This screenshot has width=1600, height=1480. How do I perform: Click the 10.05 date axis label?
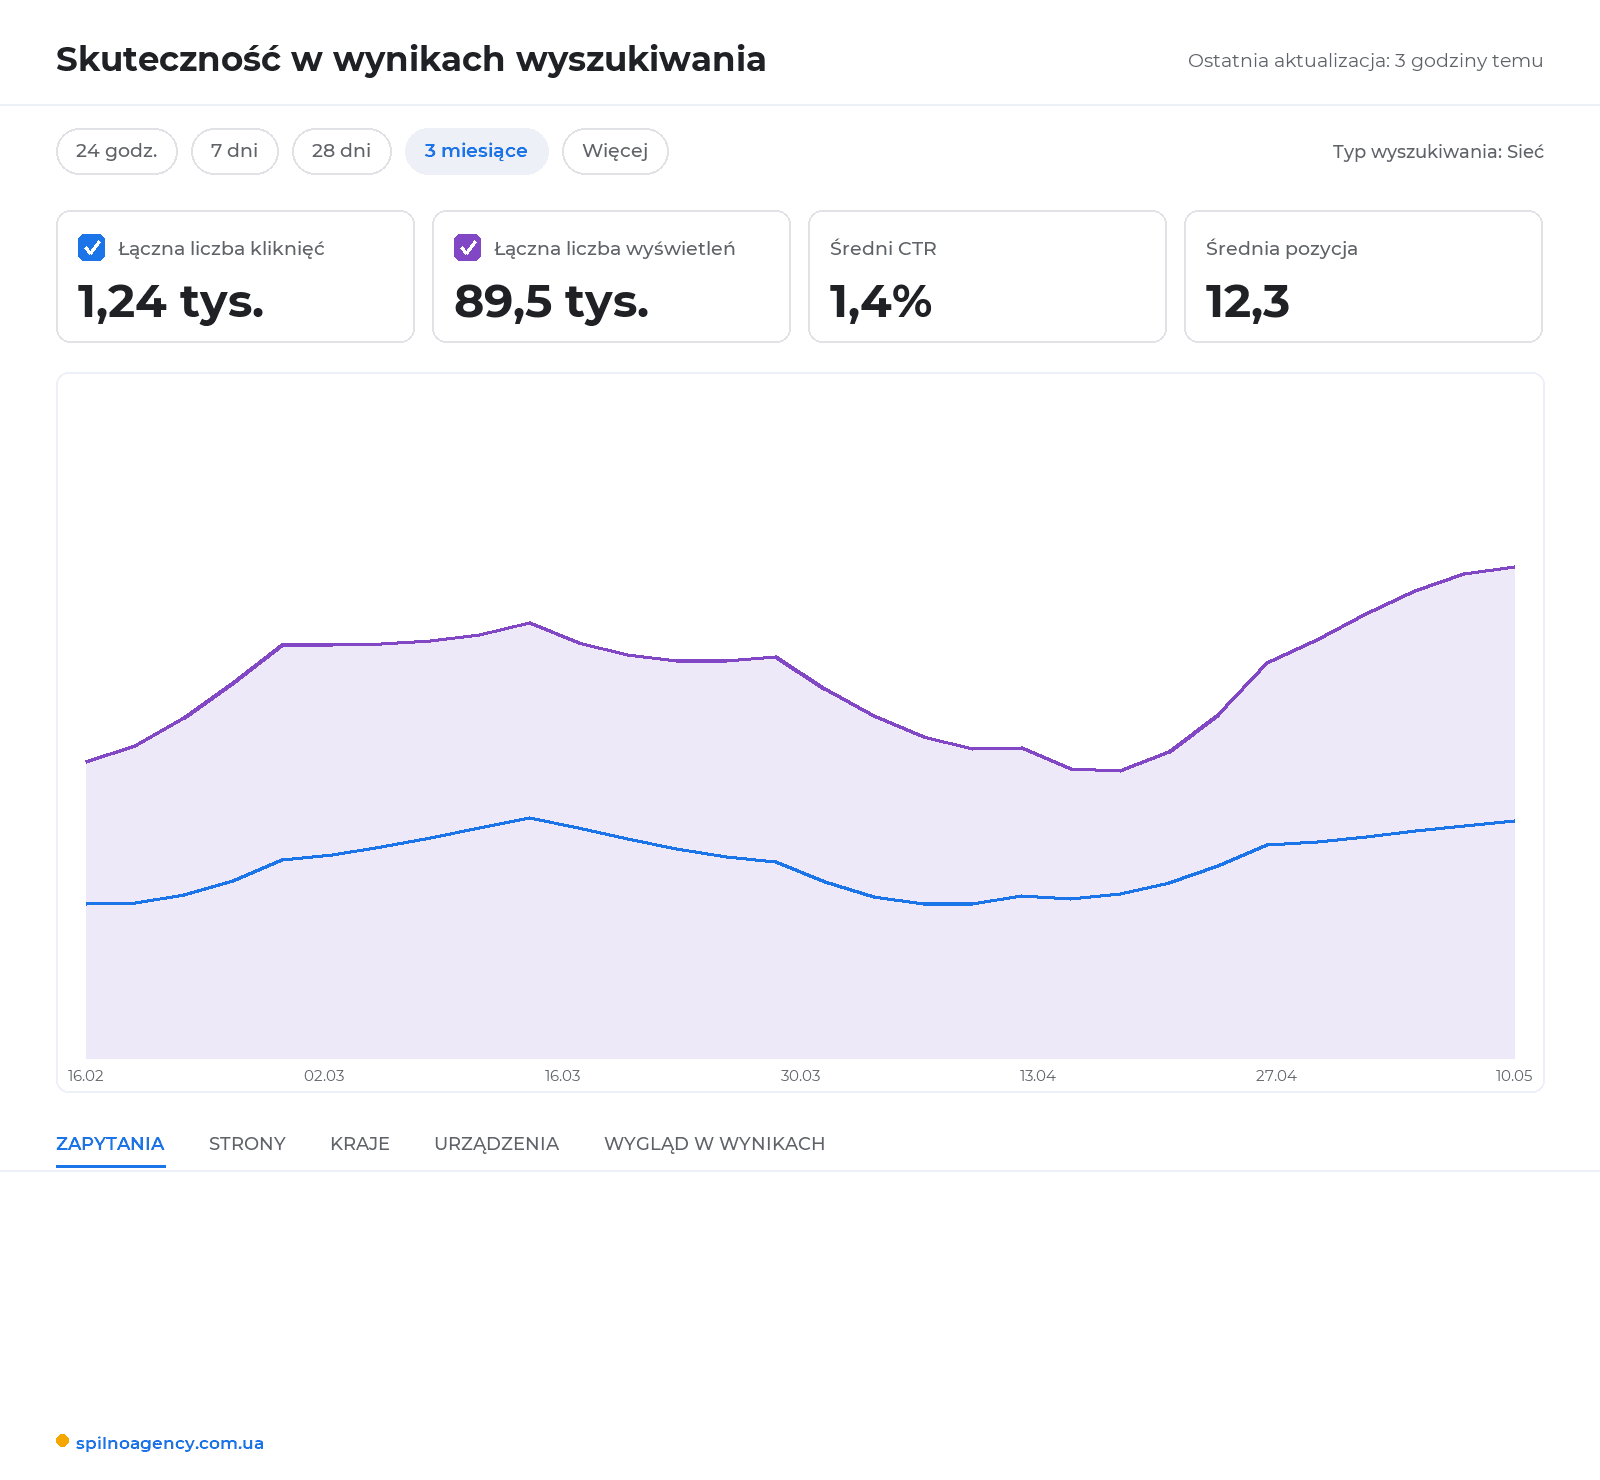coord(1514,1076)
